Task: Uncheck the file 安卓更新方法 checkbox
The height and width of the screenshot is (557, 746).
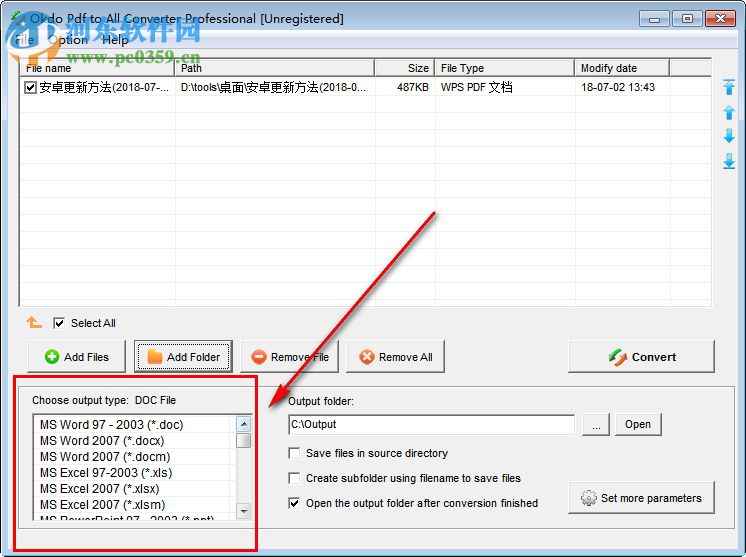Action: 30,88
